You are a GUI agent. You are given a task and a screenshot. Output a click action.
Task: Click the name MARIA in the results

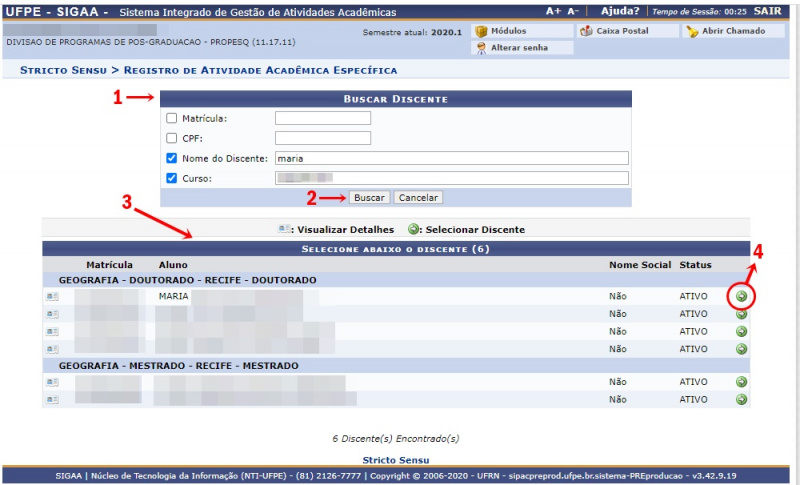coord(173,296)
